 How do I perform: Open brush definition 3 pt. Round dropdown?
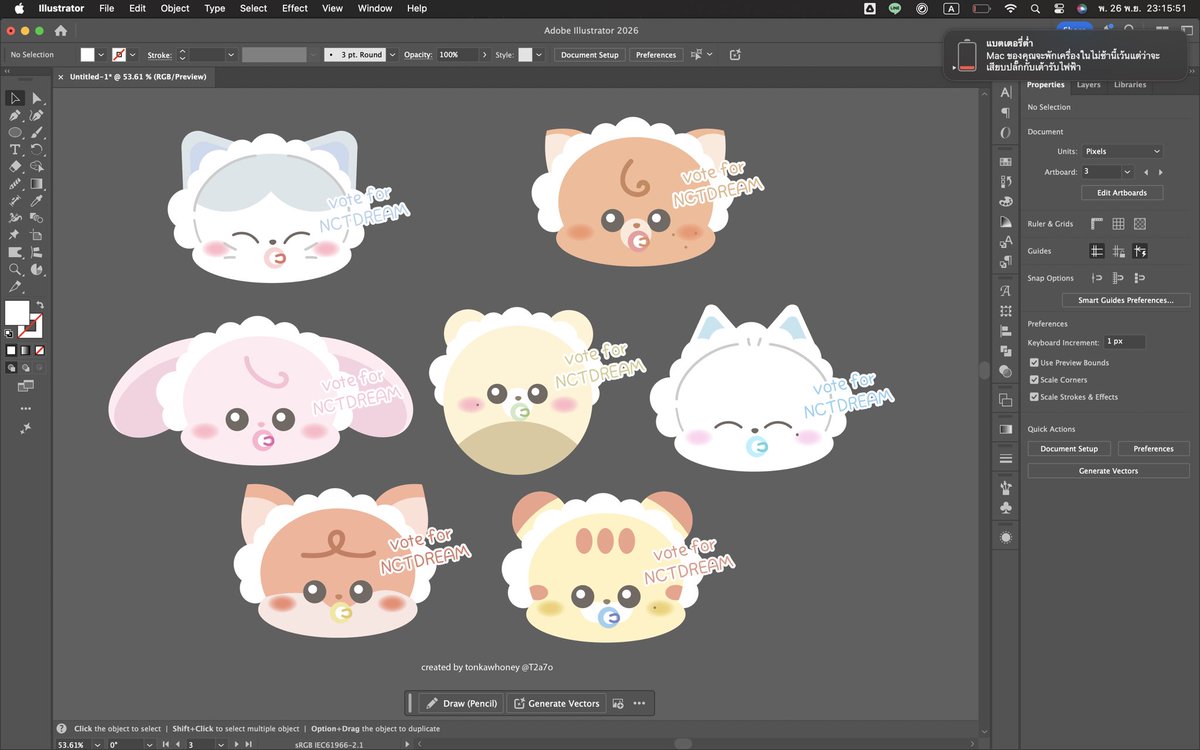pyautogui.click(x=393, y=55)
